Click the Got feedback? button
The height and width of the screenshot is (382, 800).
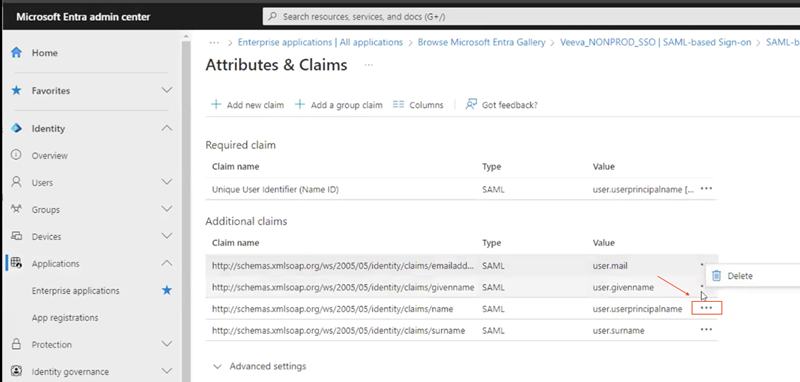click(501, 105)
